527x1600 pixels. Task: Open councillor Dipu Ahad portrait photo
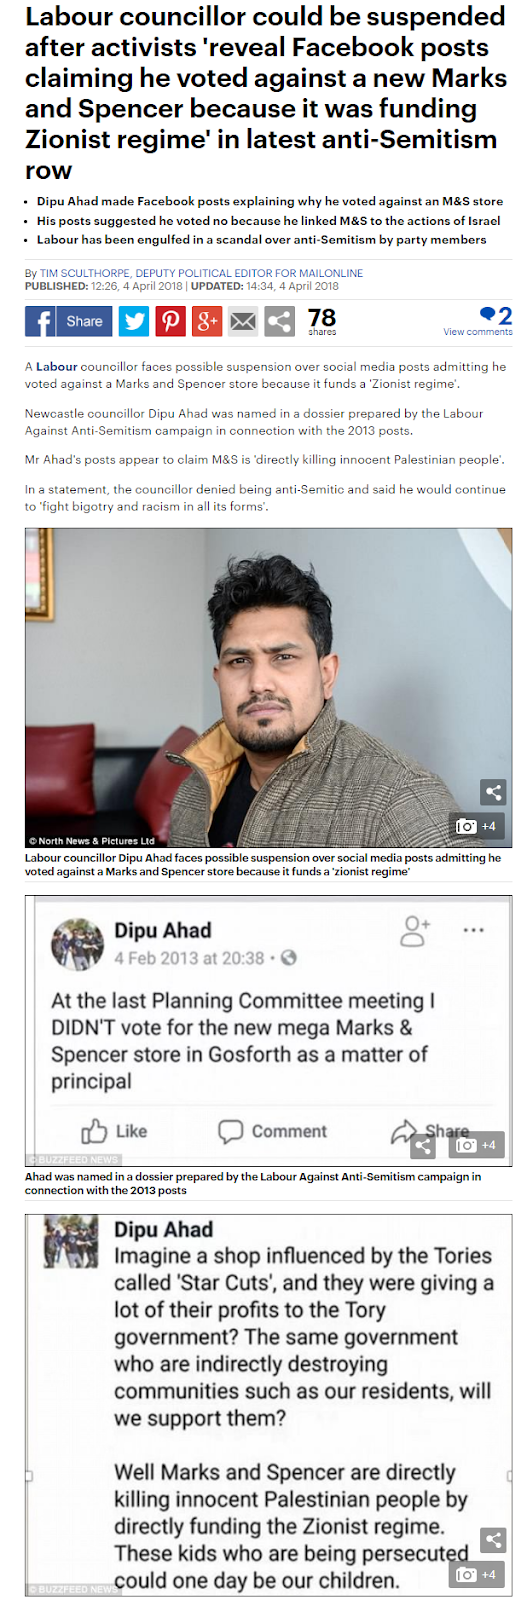[268, 687]
